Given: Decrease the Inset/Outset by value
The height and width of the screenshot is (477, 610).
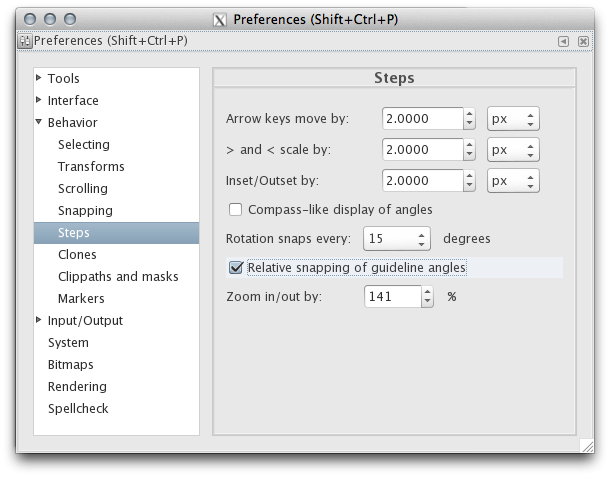Looking at the screenshot, I should click(x=469, y=186).
